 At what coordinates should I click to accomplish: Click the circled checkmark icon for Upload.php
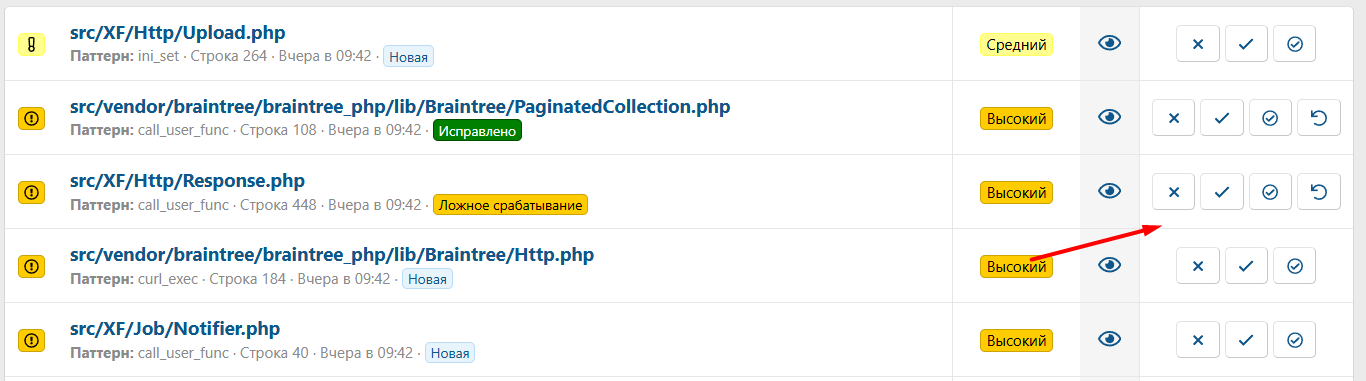[x=1295, y=44]
